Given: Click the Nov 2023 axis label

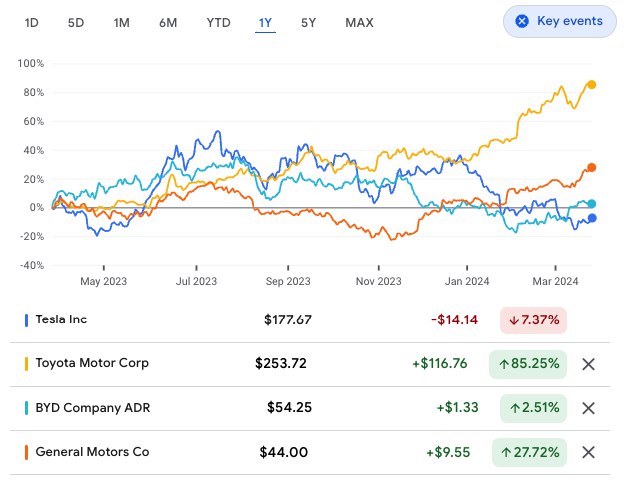Looking at the screenshot, I should tap(378, 281).
